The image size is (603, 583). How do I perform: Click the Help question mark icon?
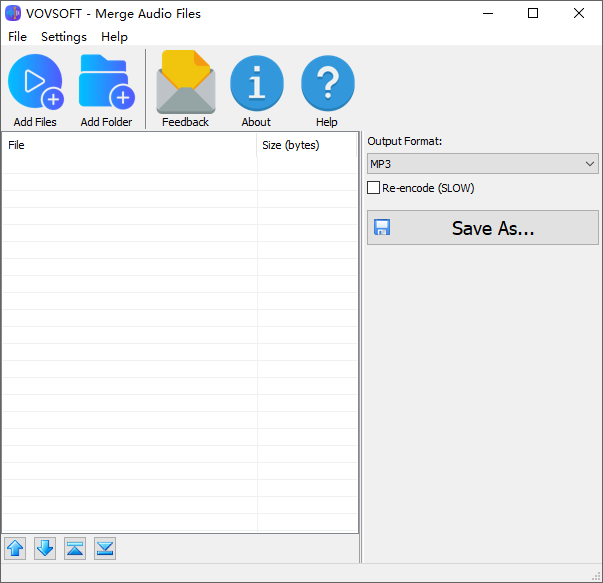[x=328, y=83]
